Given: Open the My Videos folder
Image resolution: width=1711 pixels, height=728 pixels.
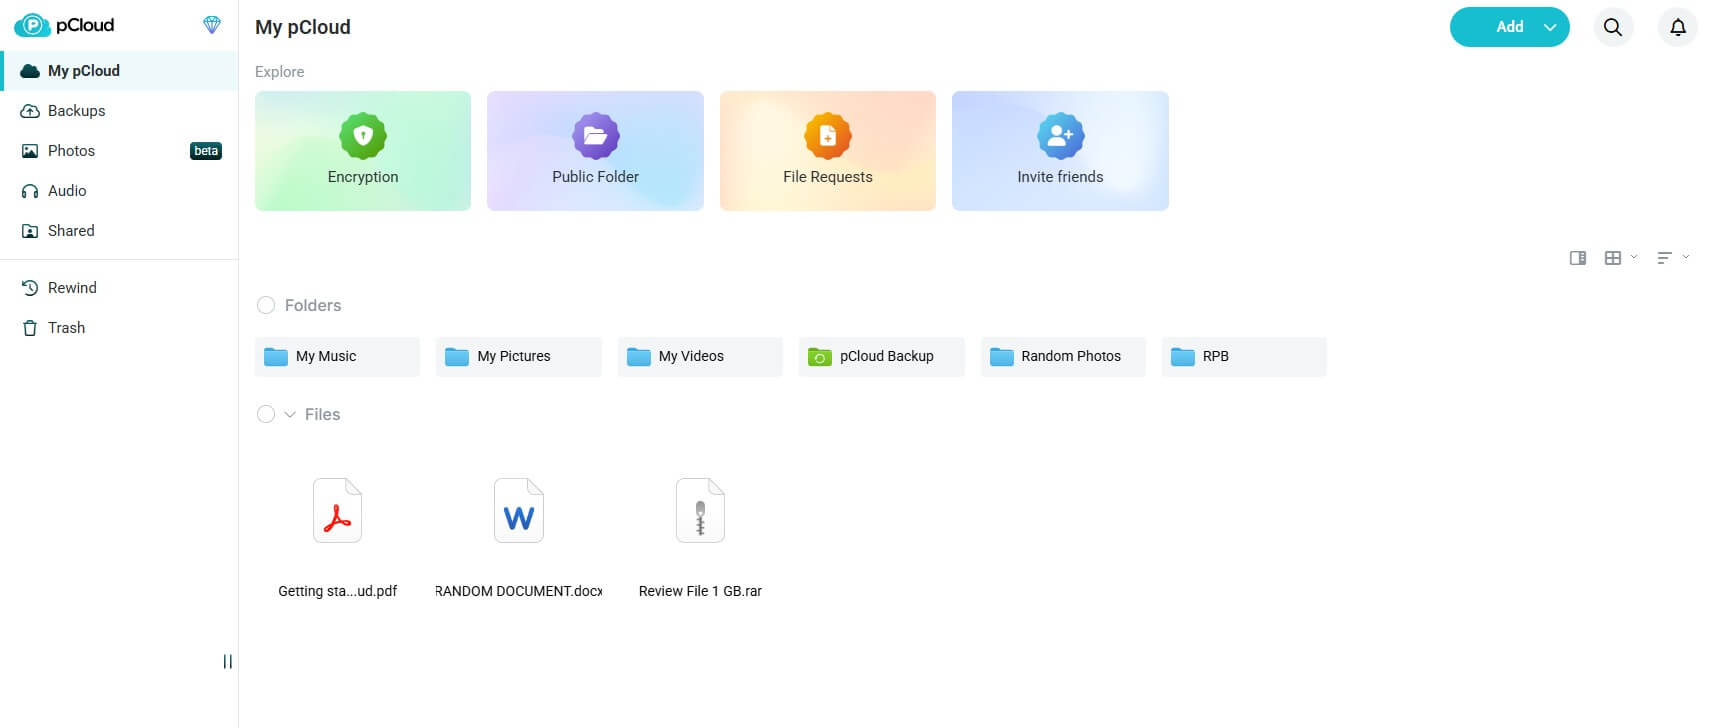Looking at the screenshot, I should 700,357.
